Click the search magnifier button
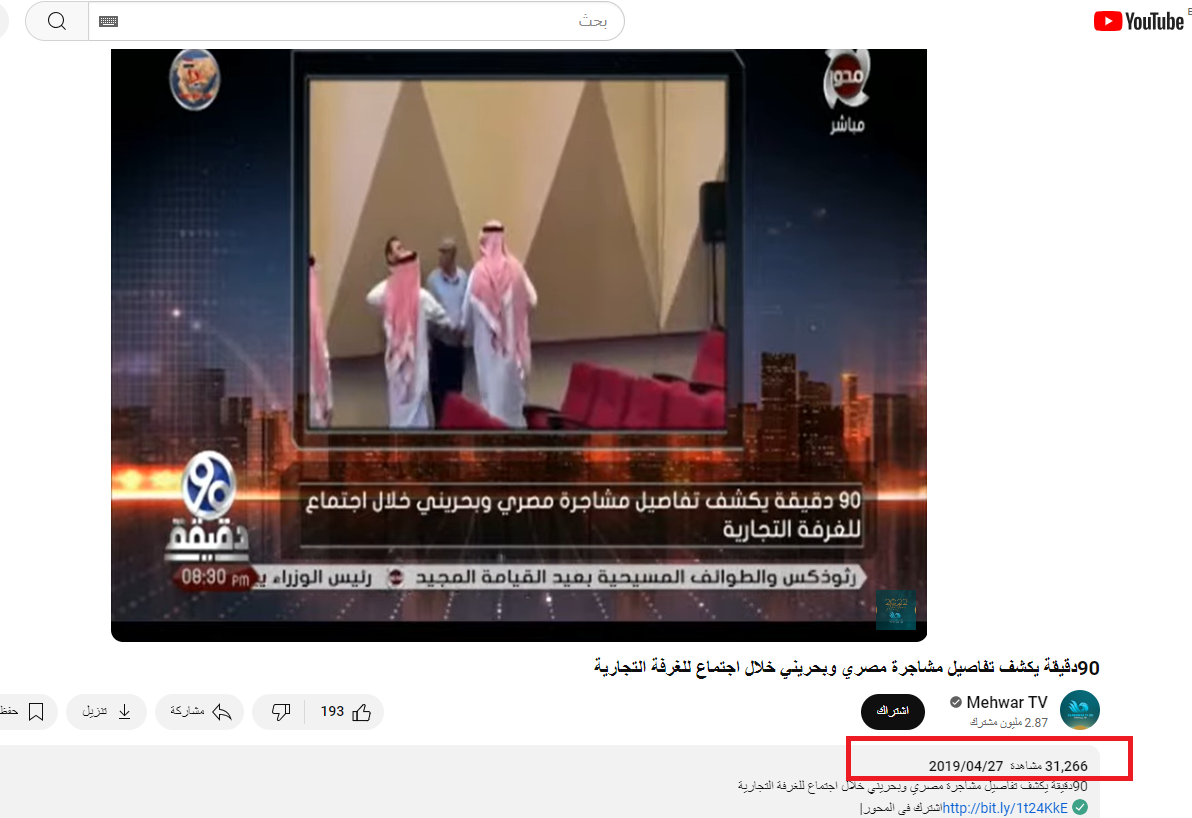Screen dimensions: 1192x818 [57, 21]
